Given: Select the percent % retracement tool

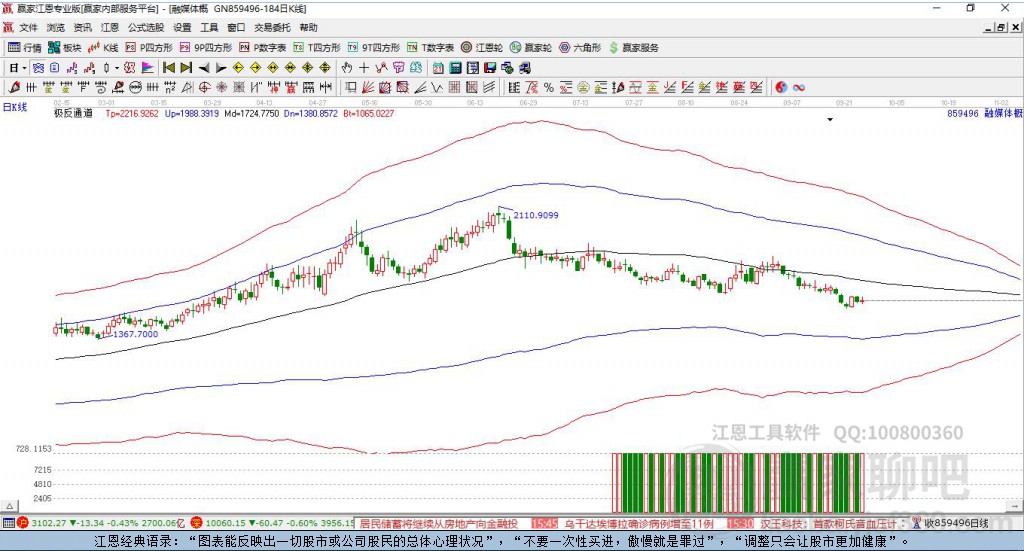Looking at the screenshot, I should click(549, 87).
